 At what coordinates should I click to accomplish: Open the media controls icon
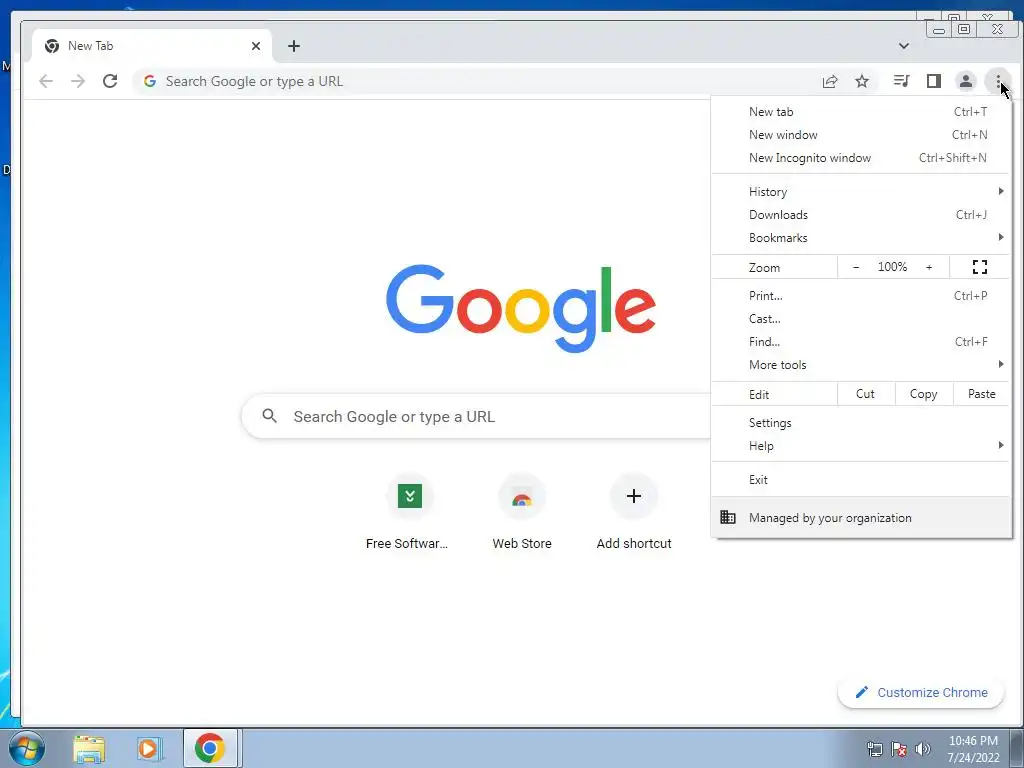901,81
